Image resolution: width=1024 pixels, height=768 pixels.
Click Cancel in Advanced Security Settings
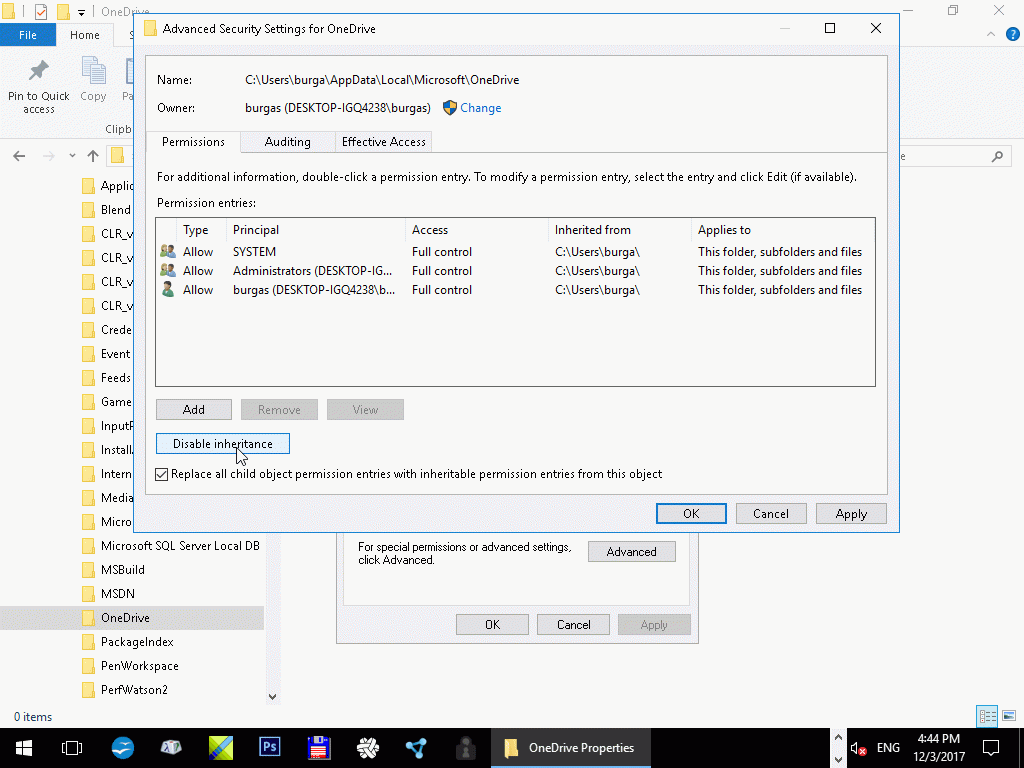click(x=771, y=514)
